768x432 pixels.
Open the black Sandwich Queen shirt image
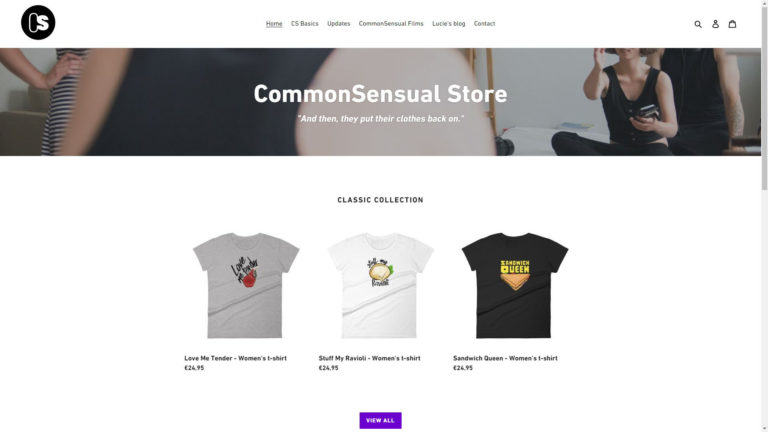515,286
